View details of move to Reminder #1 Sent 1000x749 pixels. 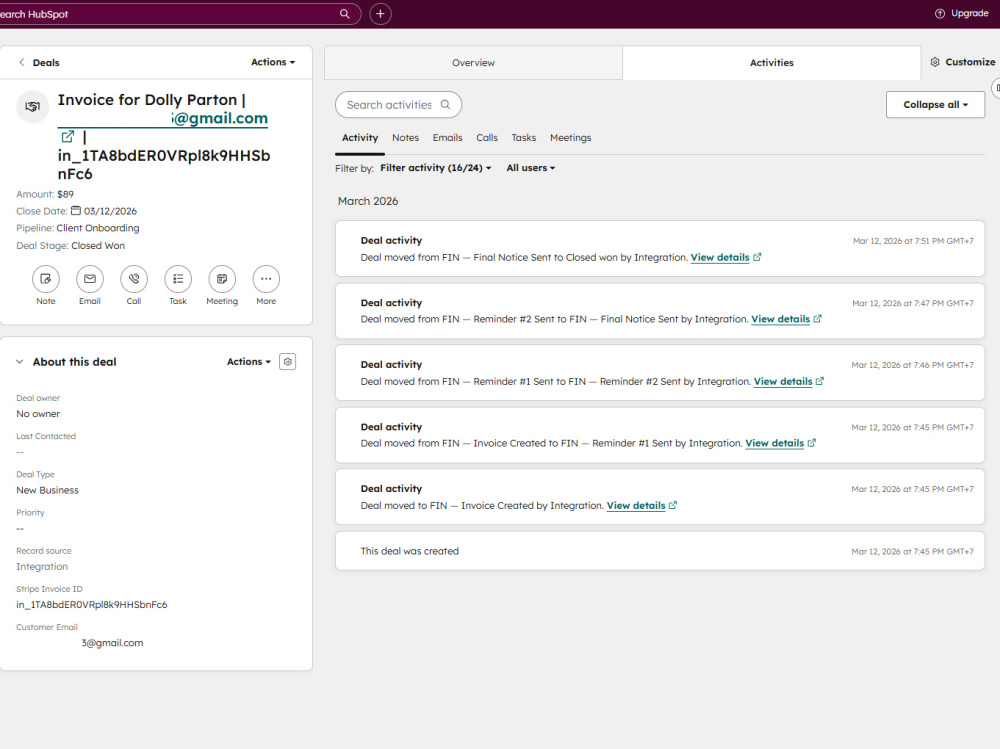click(775, 443)
